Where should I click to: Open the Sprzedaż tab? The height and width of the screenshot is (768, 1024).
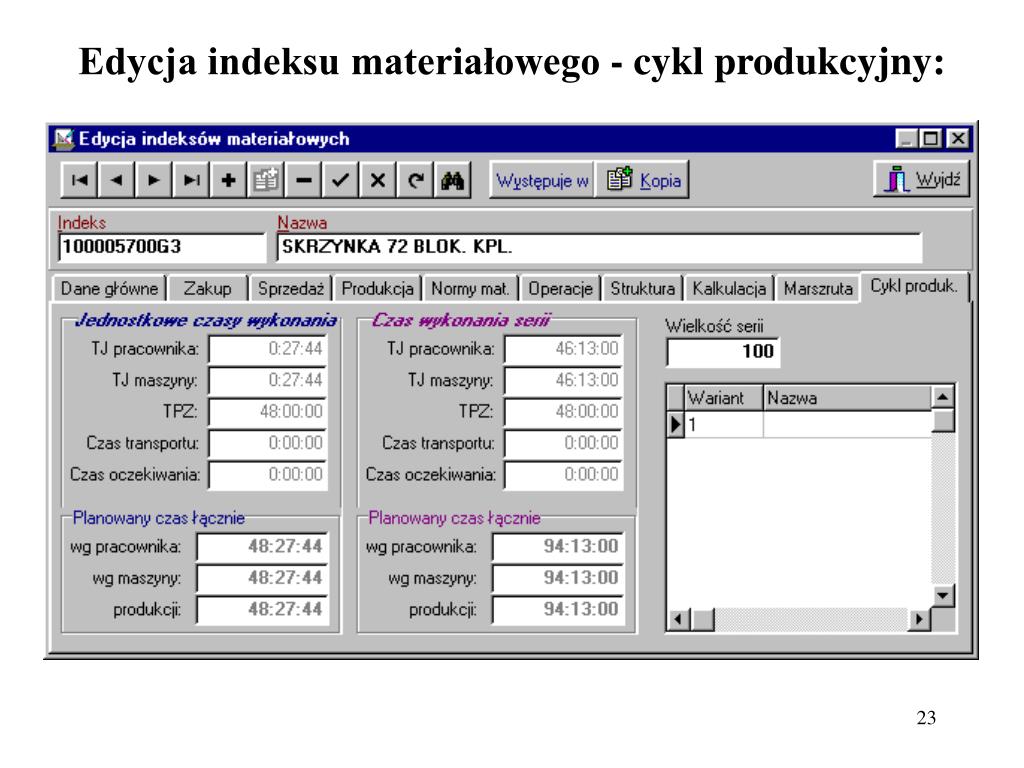[x=291, y=288]
